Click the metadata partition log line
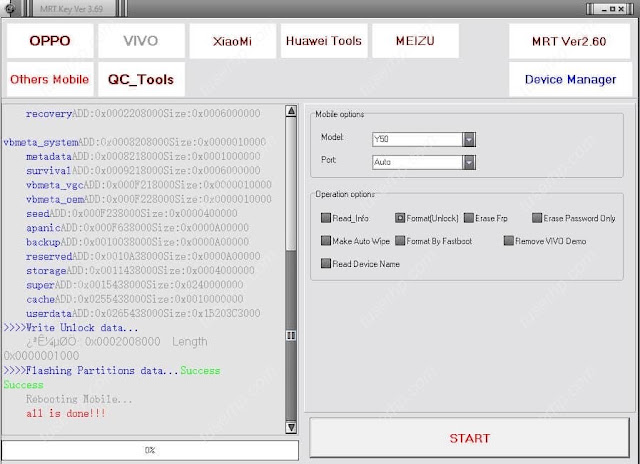 (143, 156)
